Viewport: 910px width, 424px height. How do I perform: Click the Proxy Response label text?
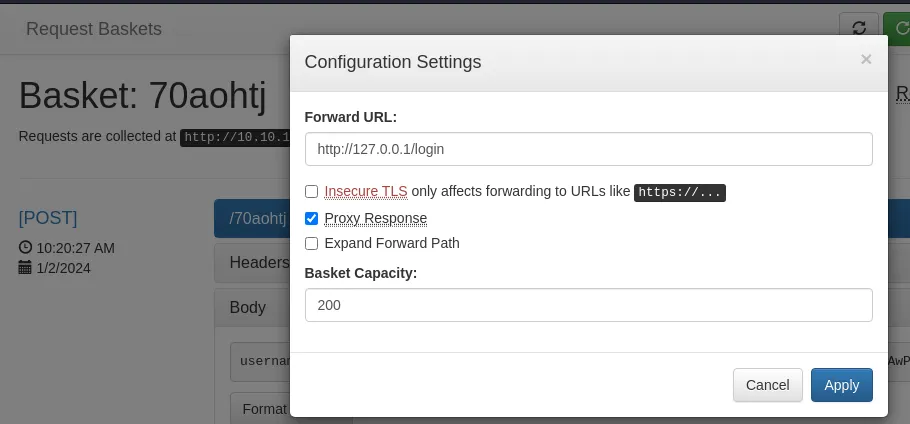click(x=375, y=218)
